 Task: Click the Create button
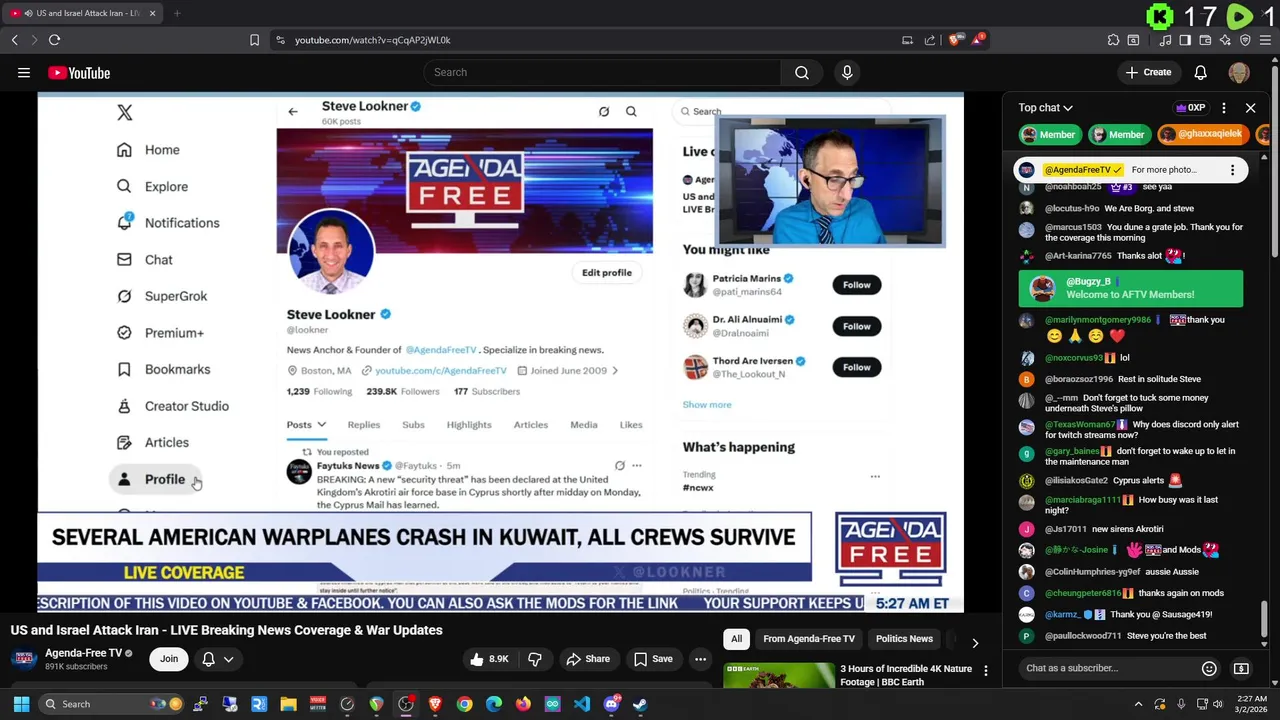point(1148,72)
